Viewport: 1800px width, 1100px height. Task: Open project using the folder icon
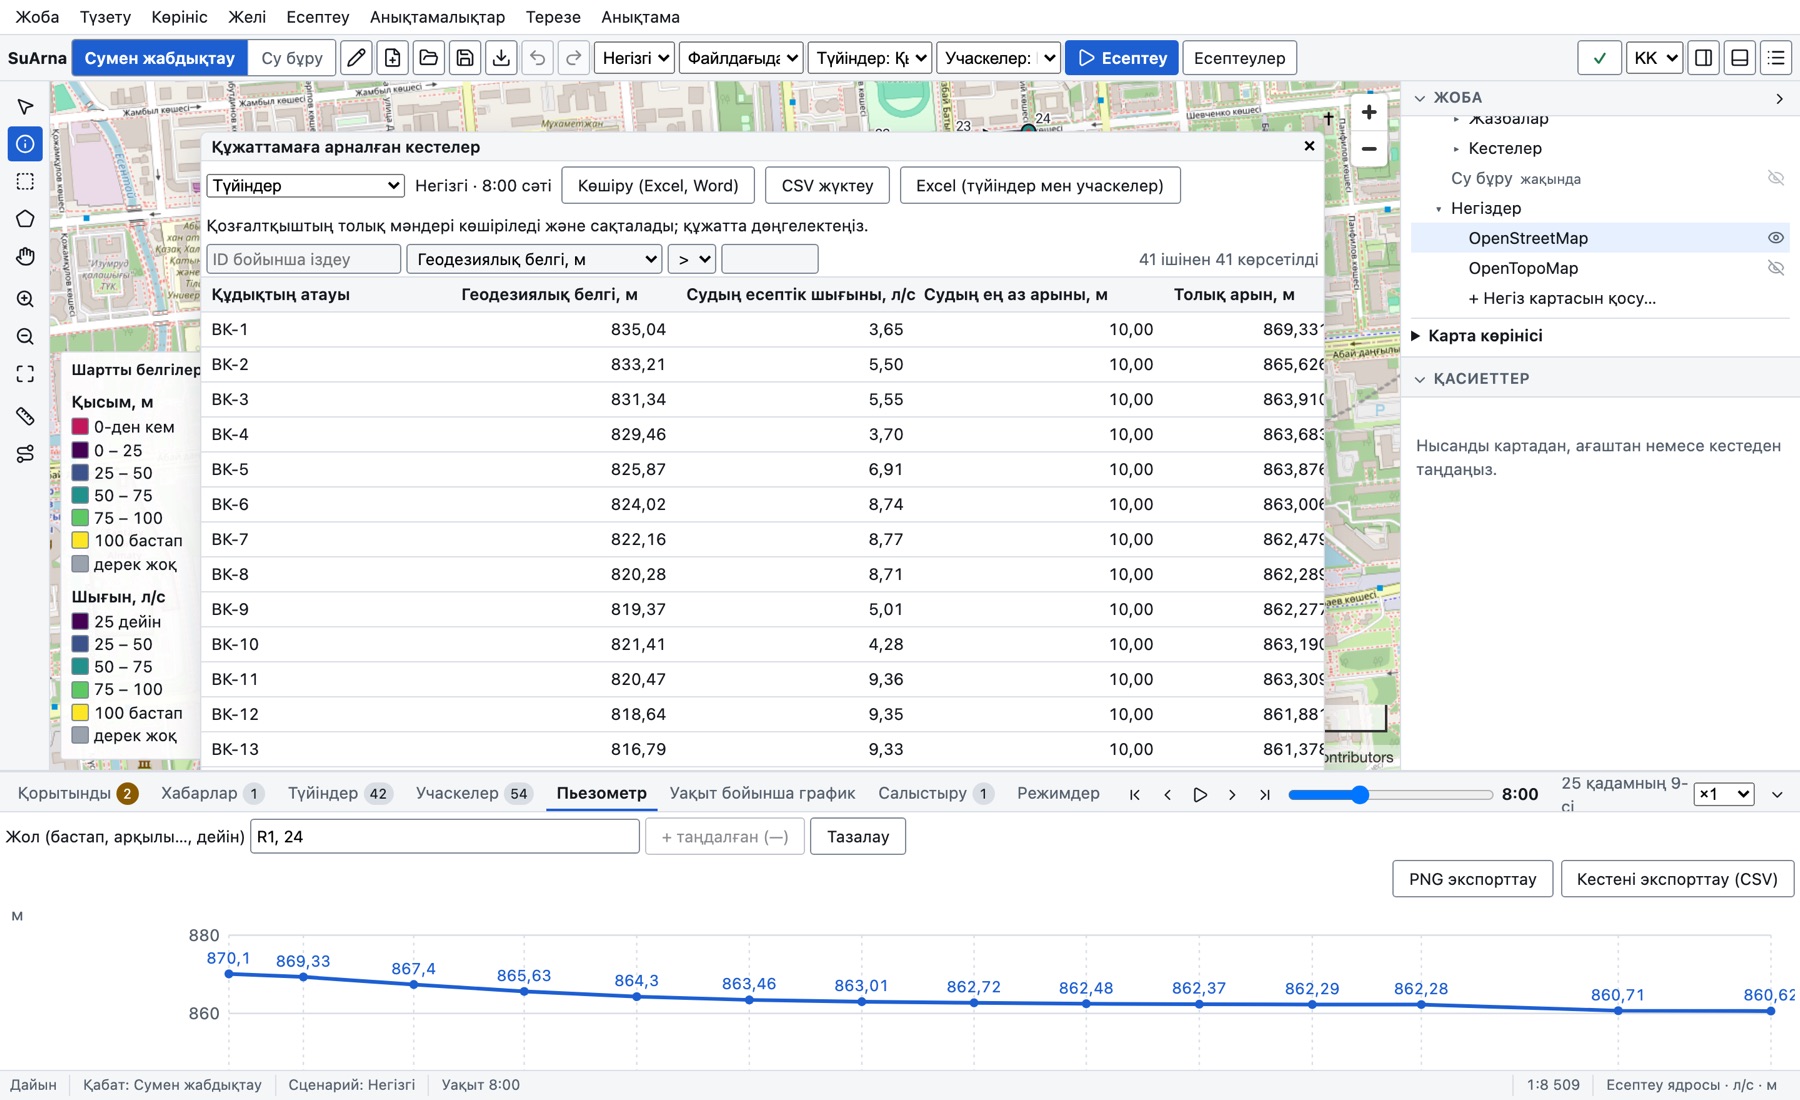(x=429, y=58)
